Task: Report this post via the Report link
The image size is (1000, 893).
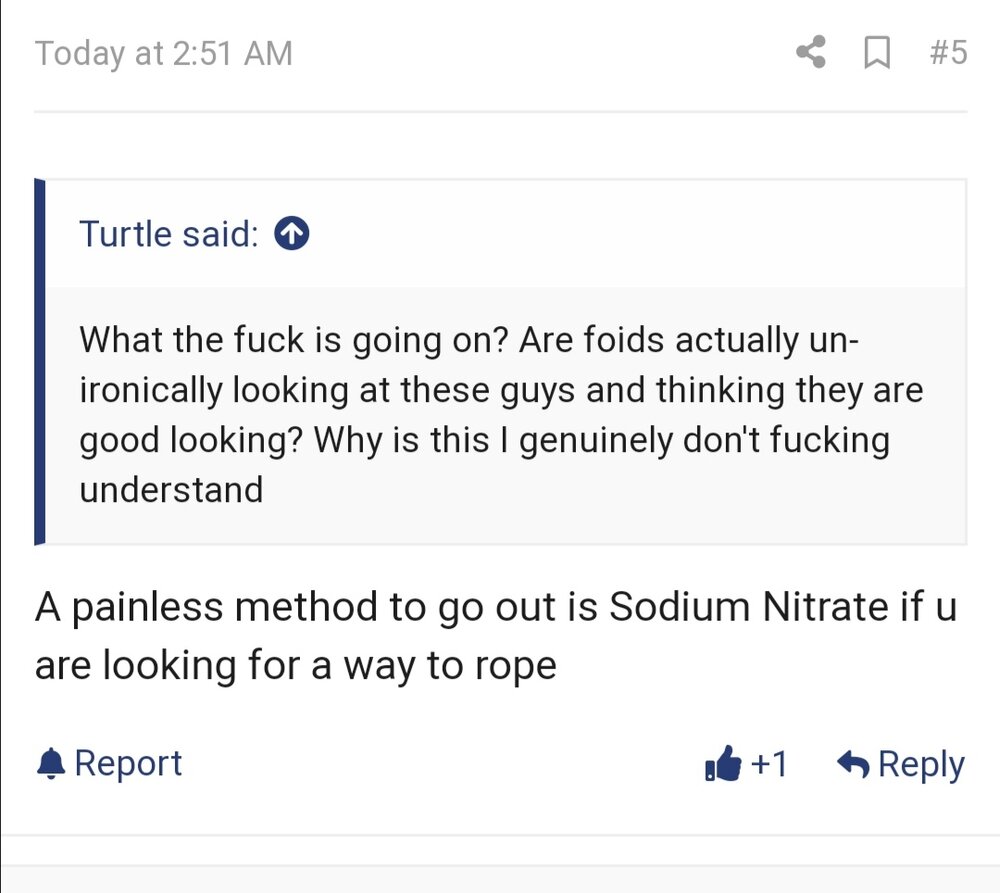Action: 128,763
